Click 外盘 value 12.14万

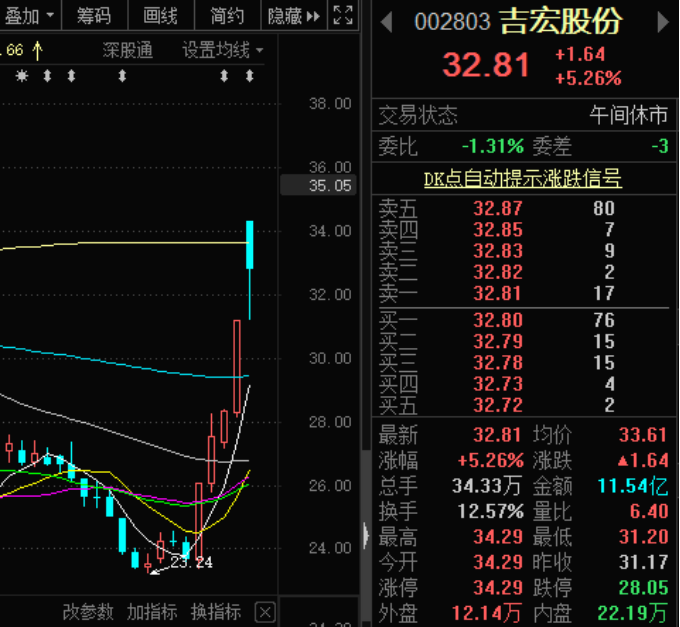pyautogui.click(x=486, y=613)
